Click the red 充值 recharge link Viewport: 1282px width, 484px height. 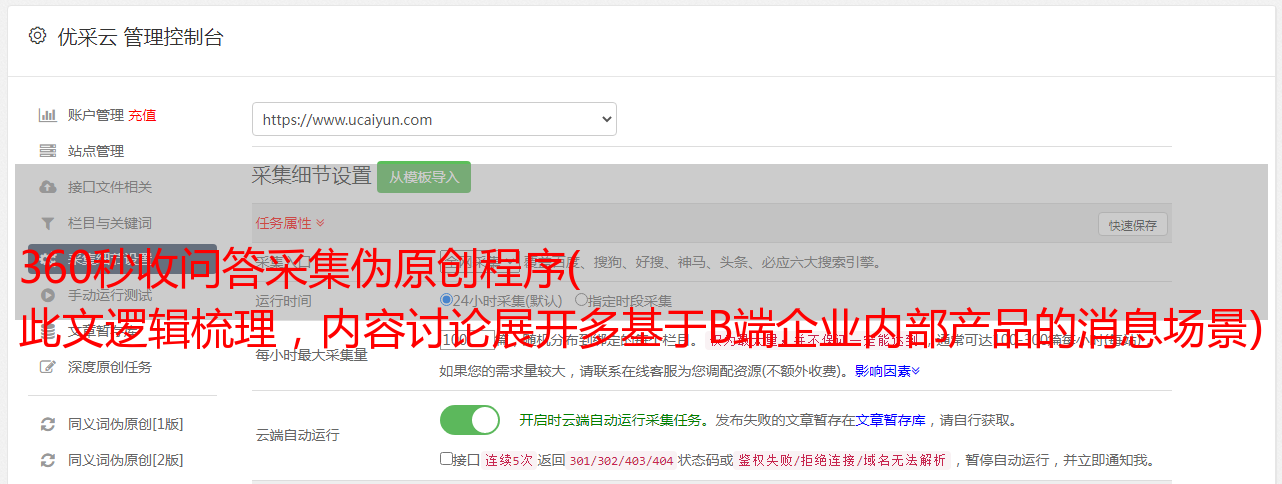(142, 115)
